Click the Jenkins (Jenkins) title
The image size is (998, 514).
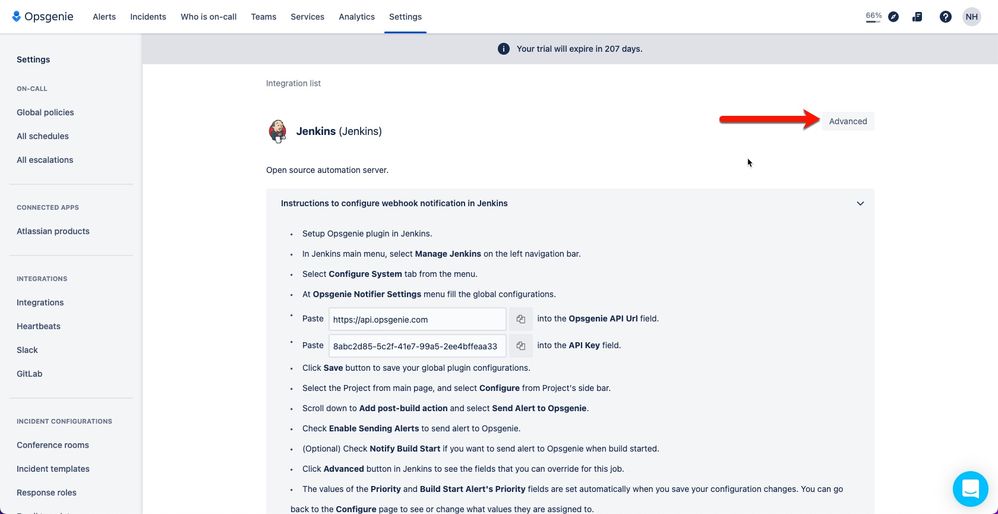(x=339, y=132)
